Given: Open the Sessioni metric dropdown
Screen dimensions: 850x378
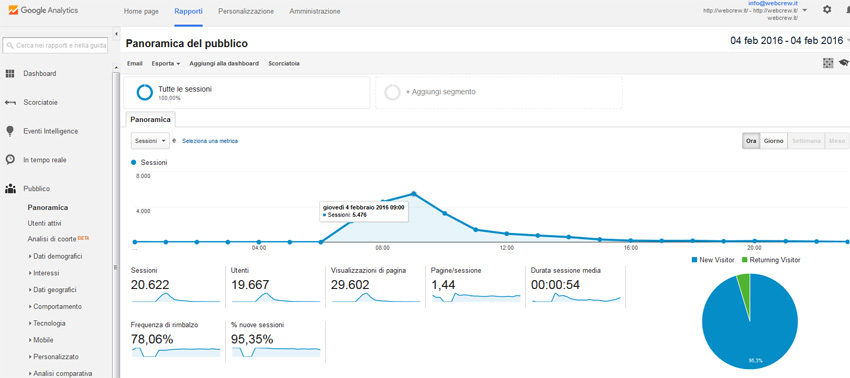Looking at the screenshot, I should point(150,141).
